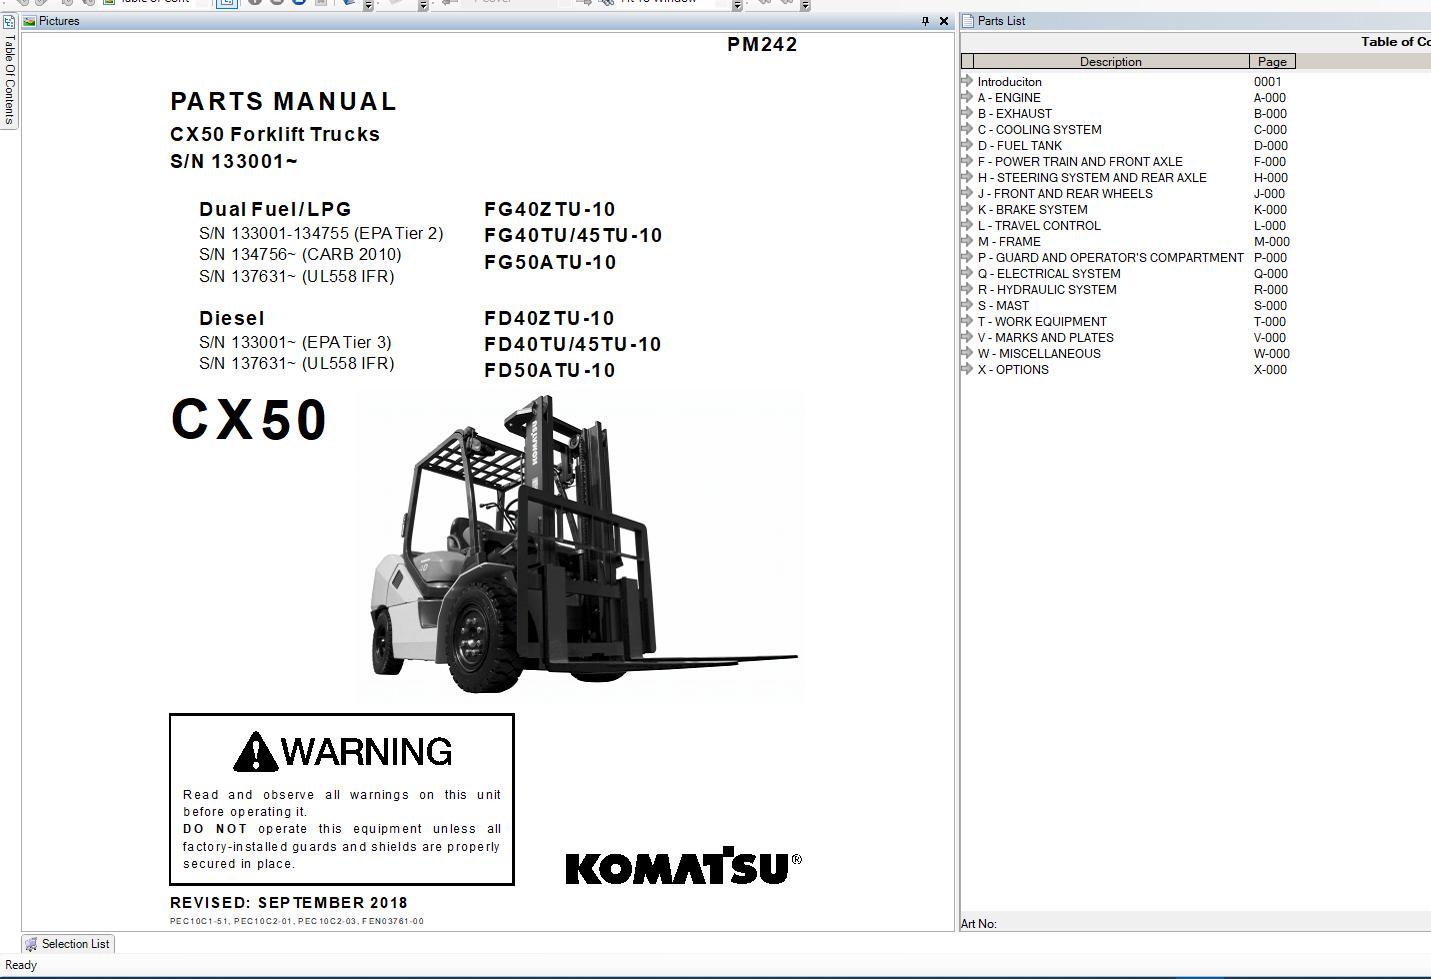Click the arrow icon beside Q - ELECTRICAL SYSTEM
The width and height of the screenshot is (1431, 979).
click(x=967, y=273)
